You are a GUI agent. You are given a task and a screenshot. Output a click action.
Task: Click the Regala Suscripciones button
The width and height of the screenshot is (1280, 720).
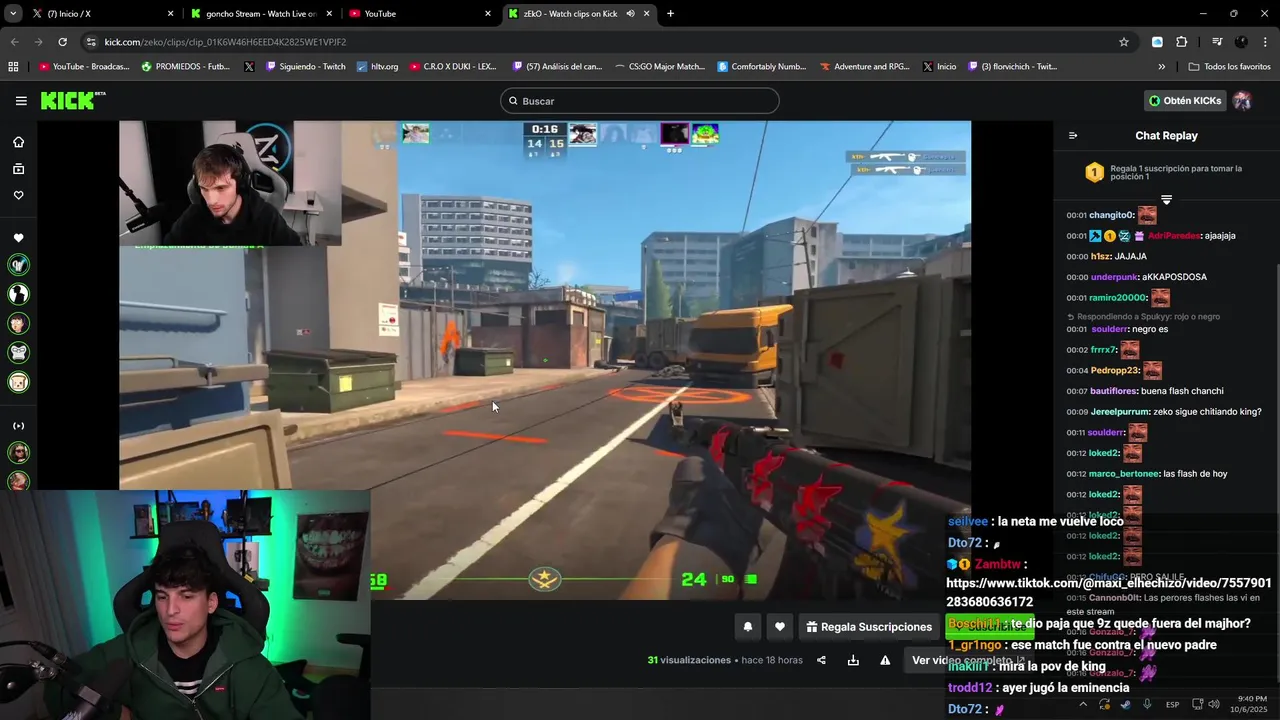[869, 627]
